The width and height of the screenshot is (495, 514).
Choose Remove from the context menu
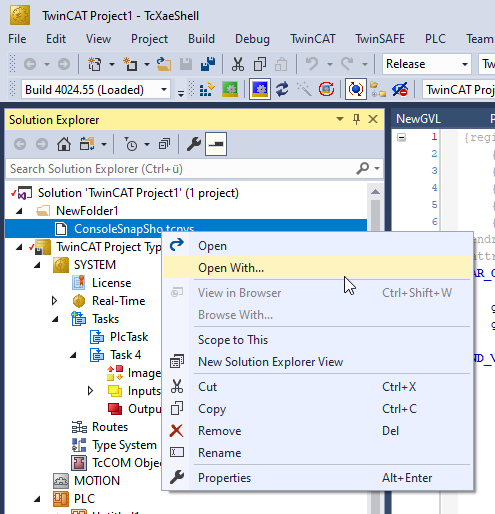coord(318,431)
